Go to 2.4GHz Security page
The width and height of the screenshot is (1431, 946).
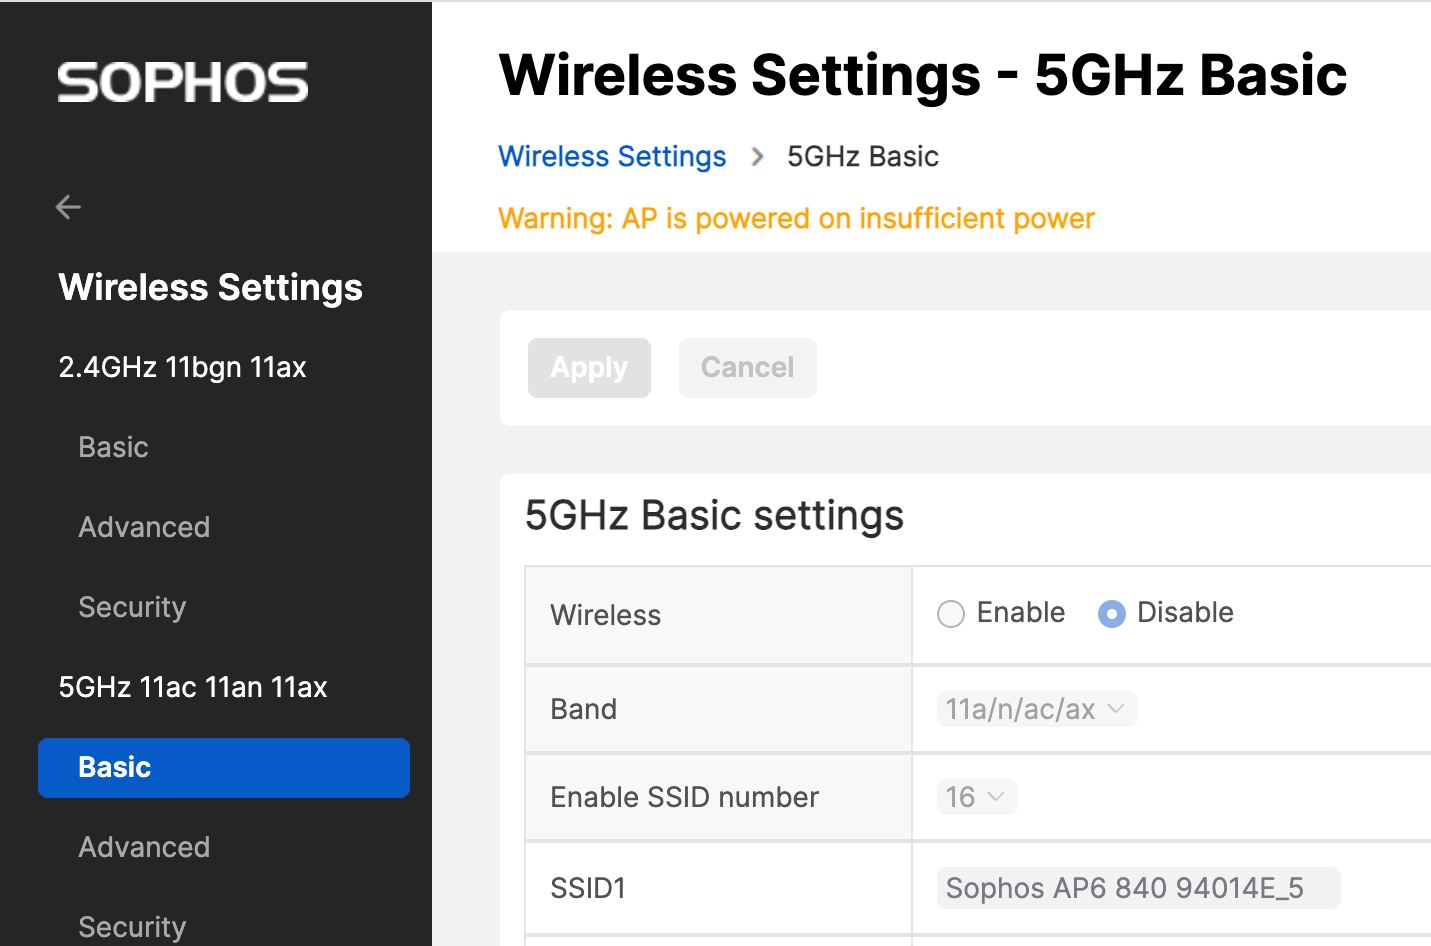tap(132, 607)
